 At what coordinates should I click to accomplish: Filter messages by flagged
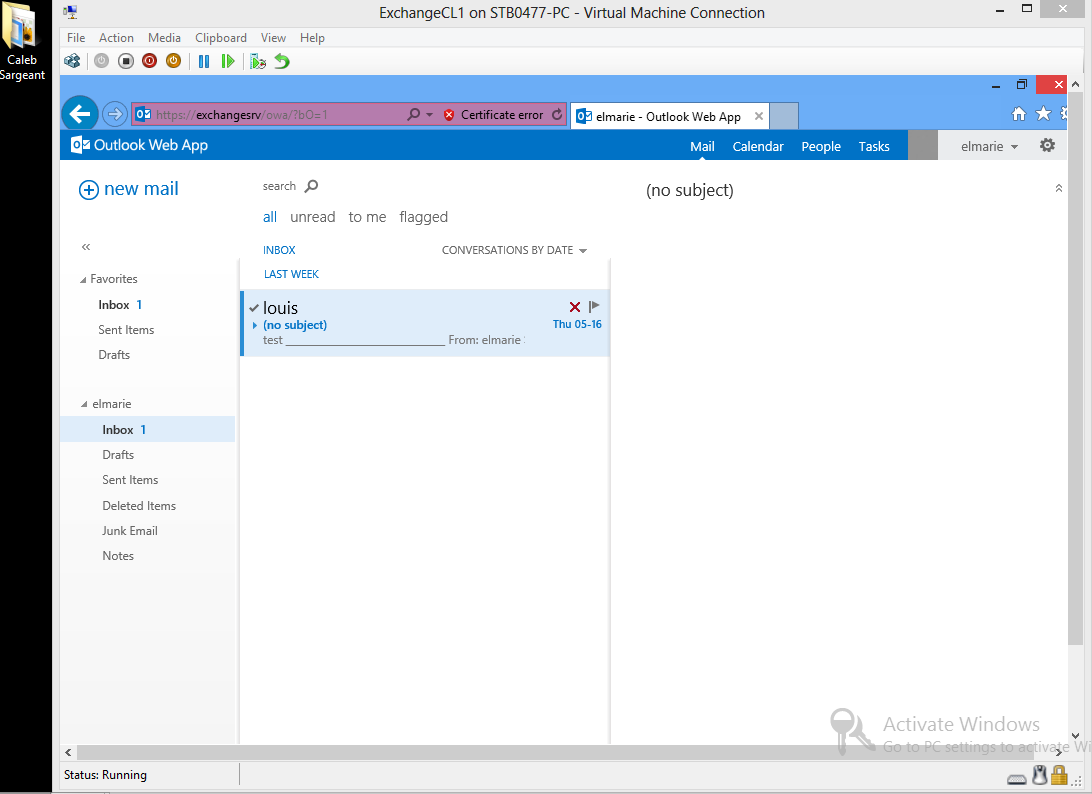423,217
